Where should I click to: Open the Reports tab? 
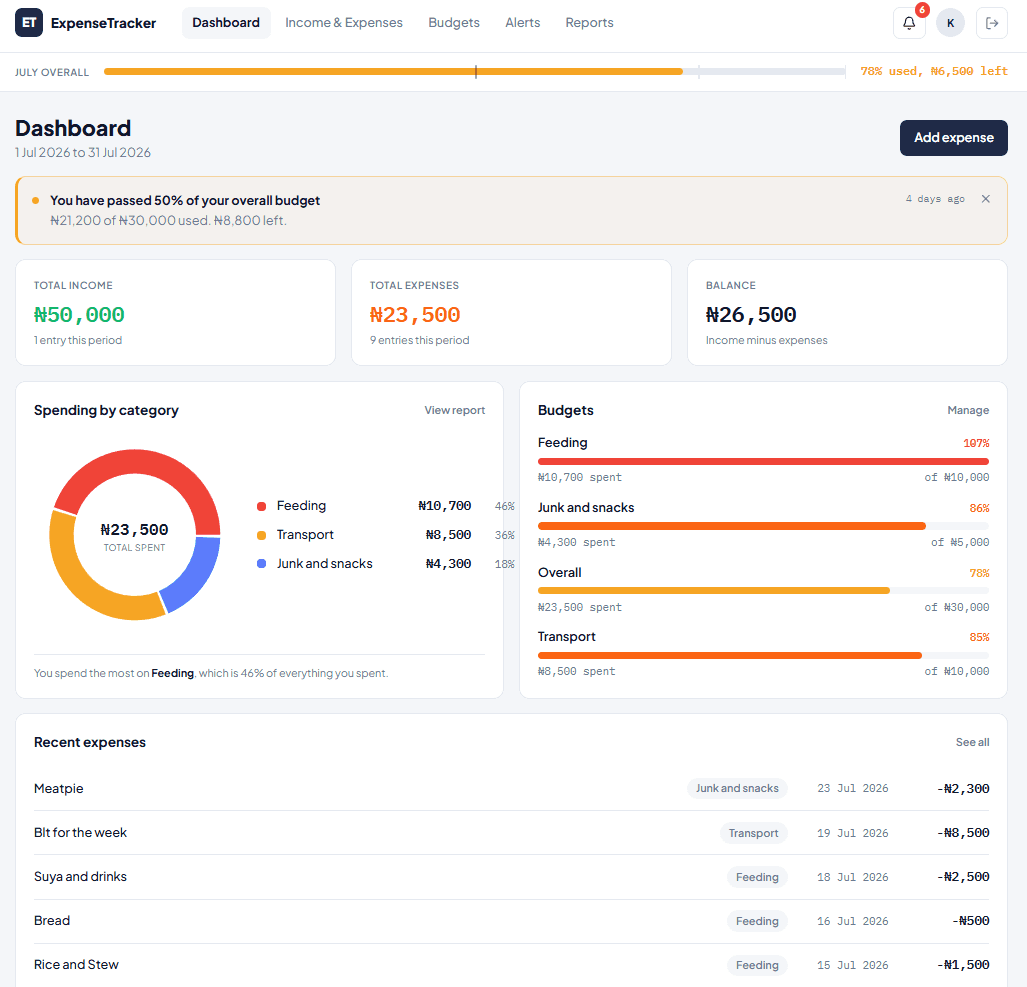pyautogui.click(x=589, y=23)
